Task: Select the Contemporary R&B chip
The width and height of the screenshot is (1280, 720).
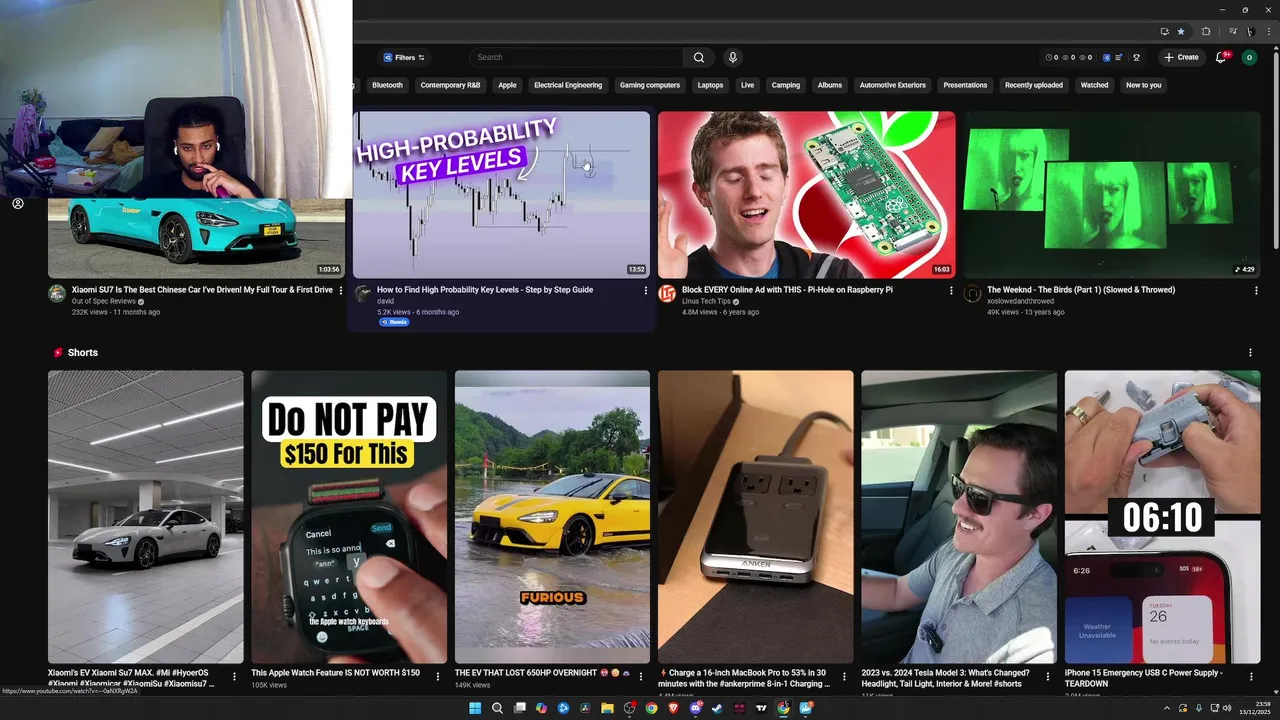Action: pyautogui.click(x=450, y=85)
